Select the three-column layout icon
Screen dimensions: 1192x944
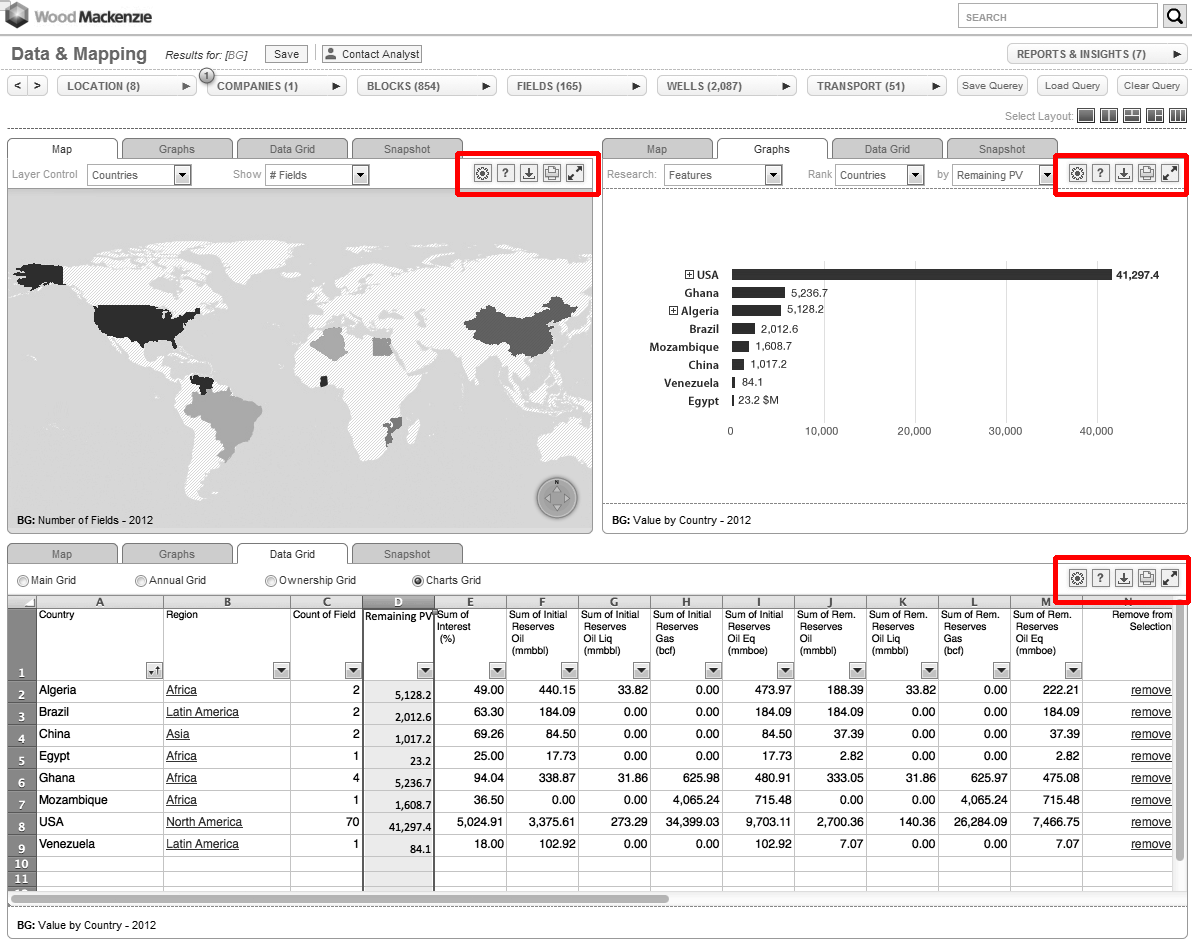pos(1178,116)
